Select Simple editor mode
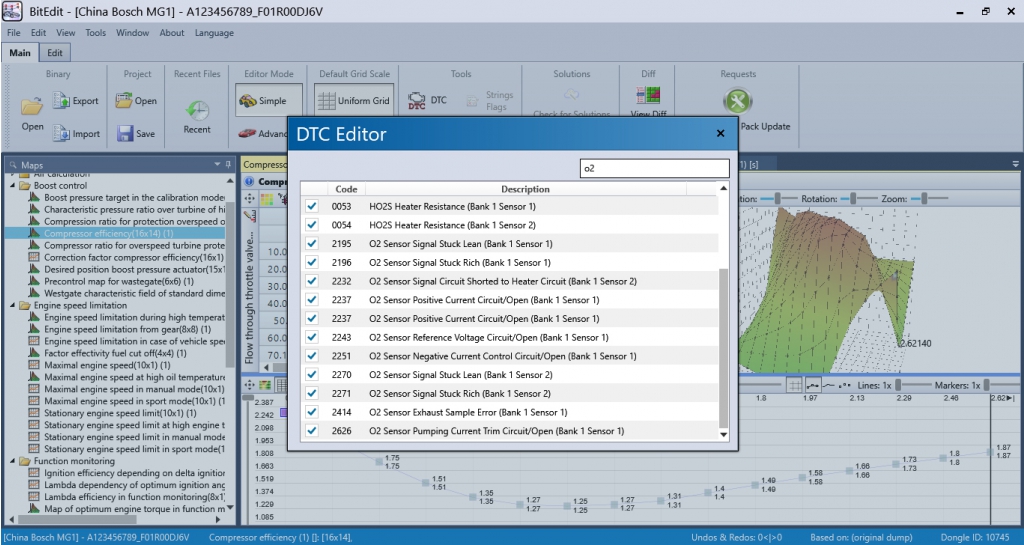Screen dimensions: 1024x545 (x=269, y=101)
